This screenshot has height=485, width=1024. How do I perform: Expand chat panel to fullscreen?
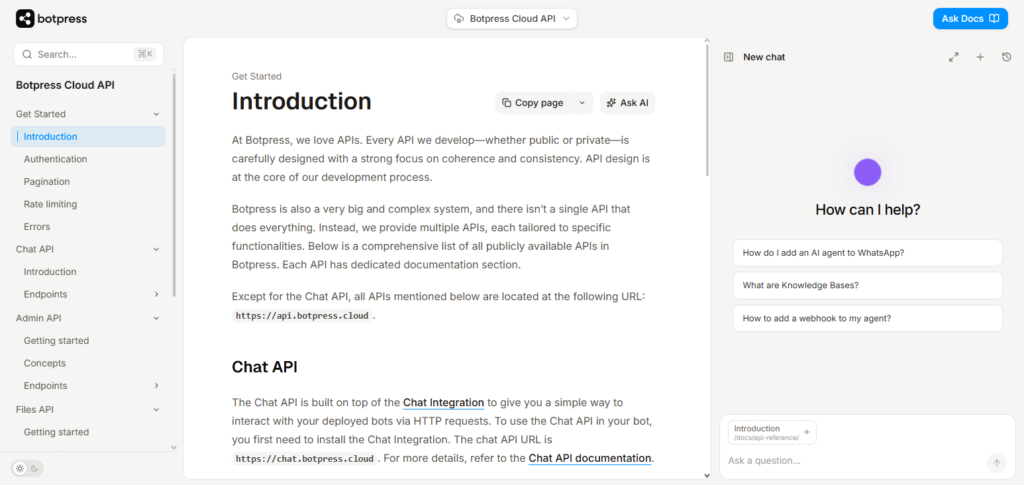click(x=953, y=57)
